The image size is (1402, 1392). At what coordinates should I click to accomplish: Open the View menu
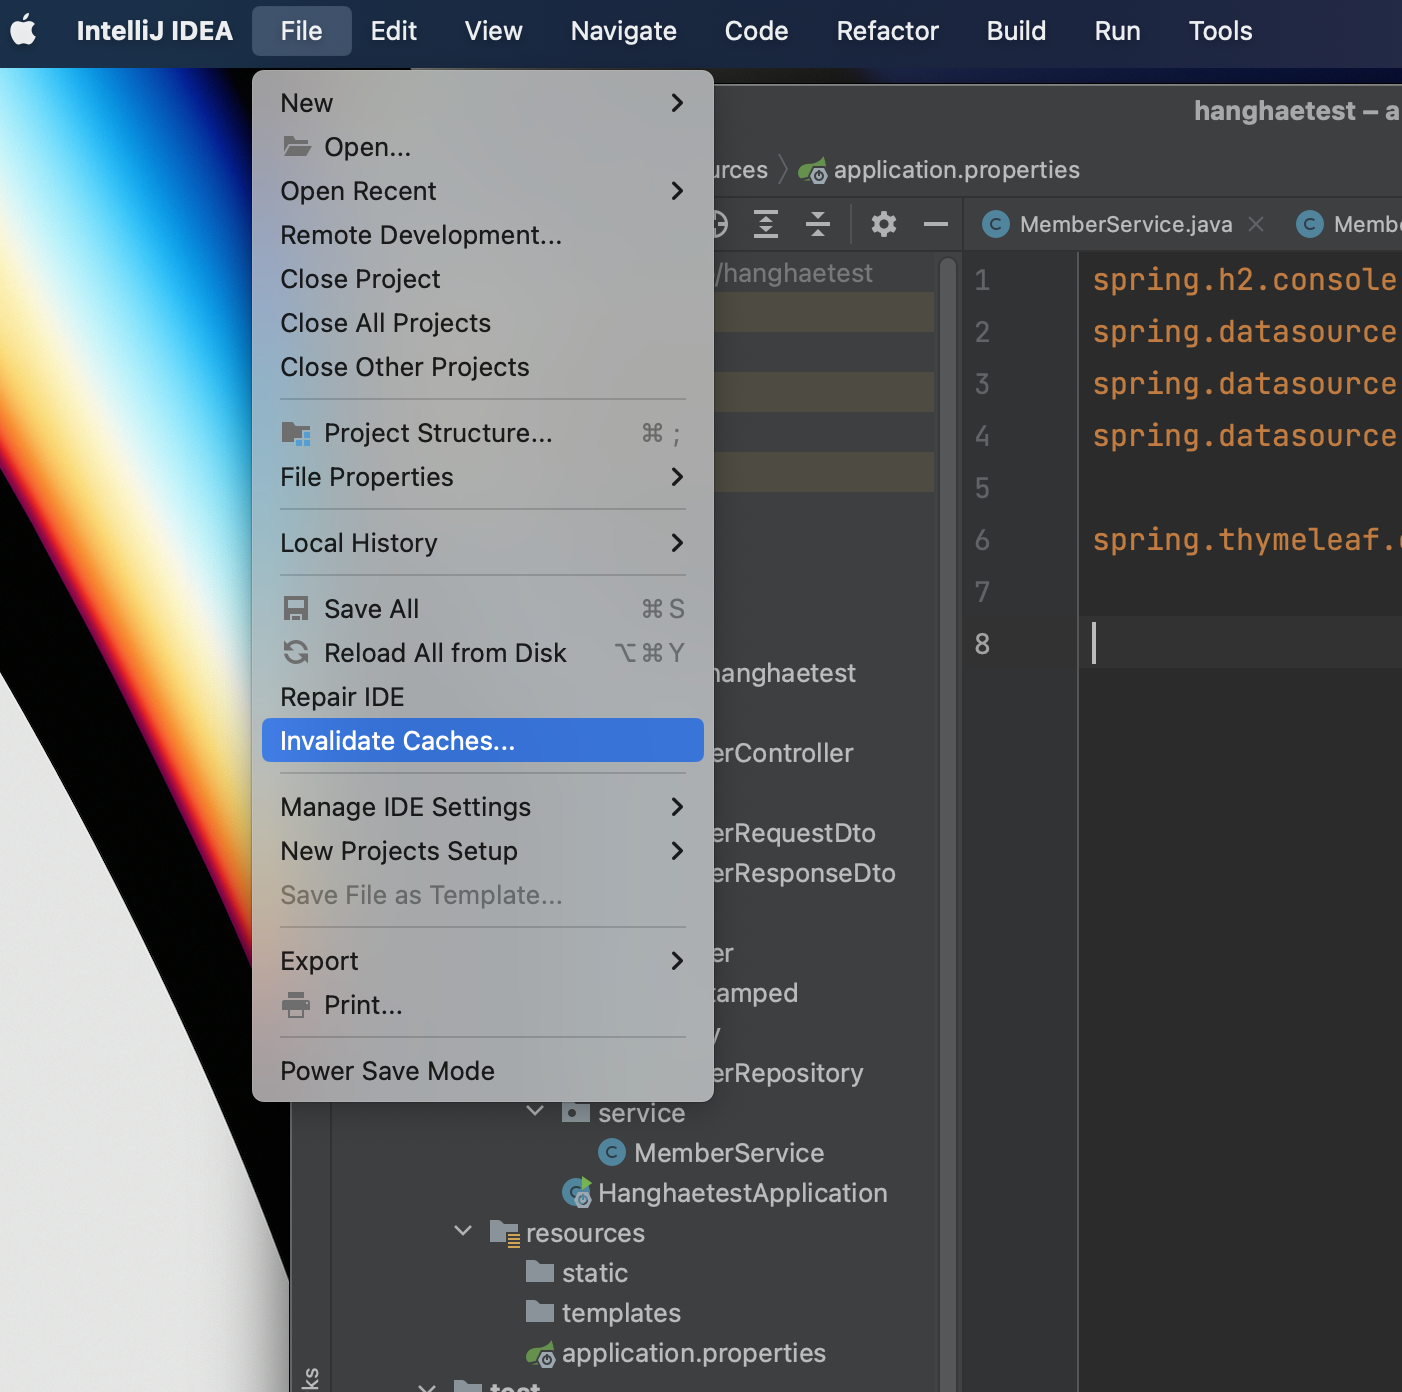point(493,31)
